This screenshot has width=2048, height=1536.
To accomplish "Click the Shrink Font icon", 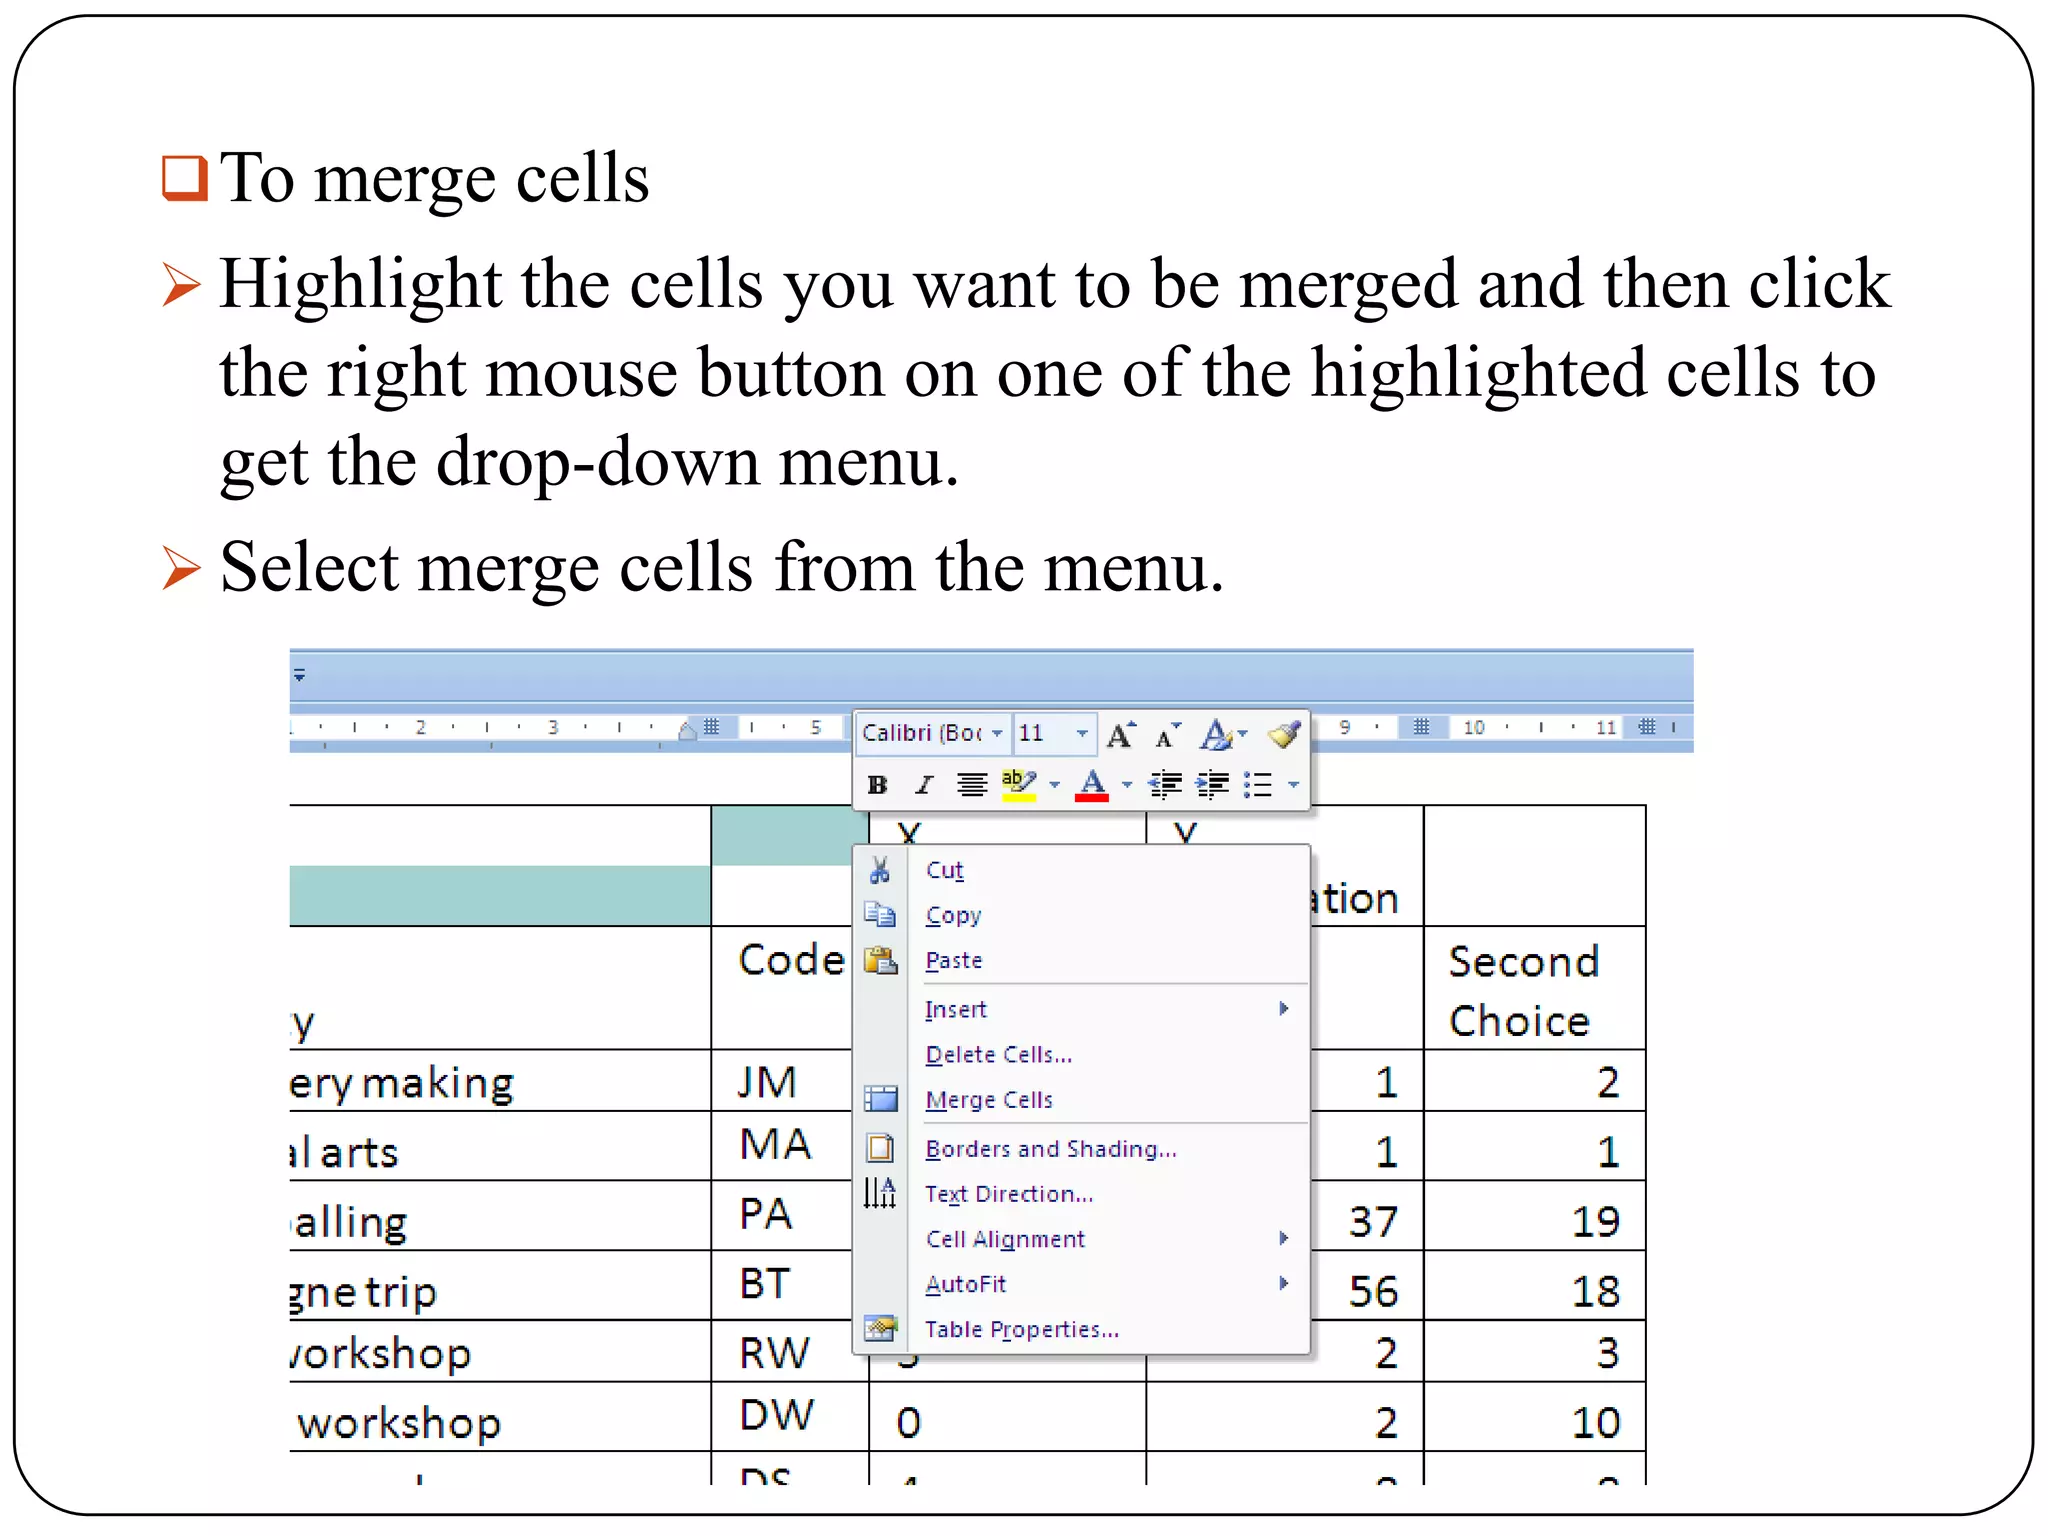I will pos(1167,736).
